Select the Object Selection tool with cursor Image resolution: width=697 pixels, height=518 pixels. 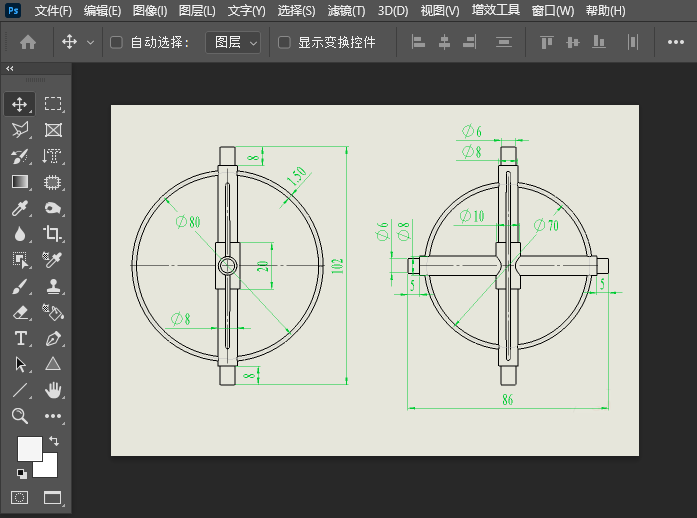pyautogui.click(x=20, y=260)
